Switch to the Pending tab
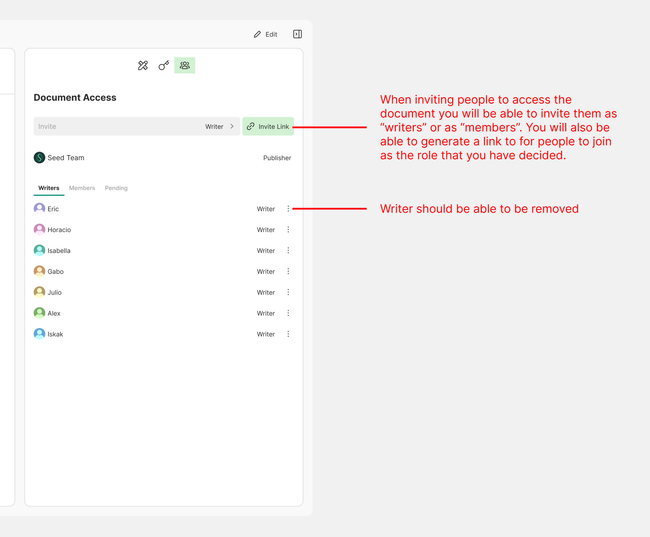This screenshot has height=537, width=650. pos(116,188)
